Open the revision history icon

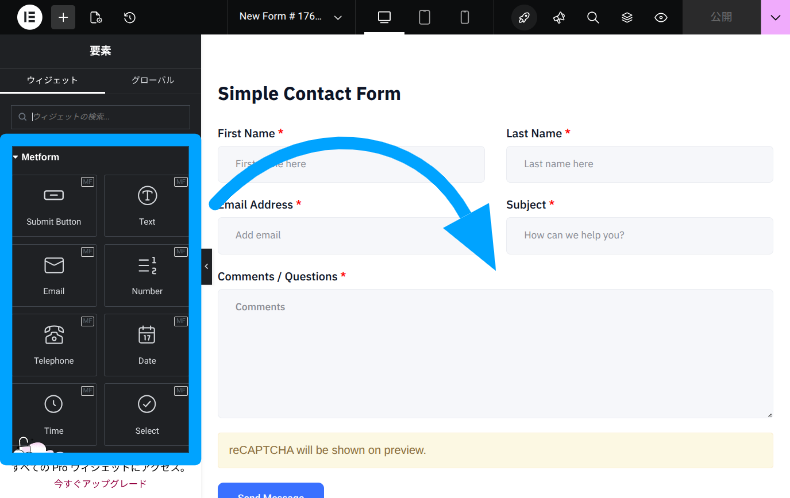click(x=130, y=17)
